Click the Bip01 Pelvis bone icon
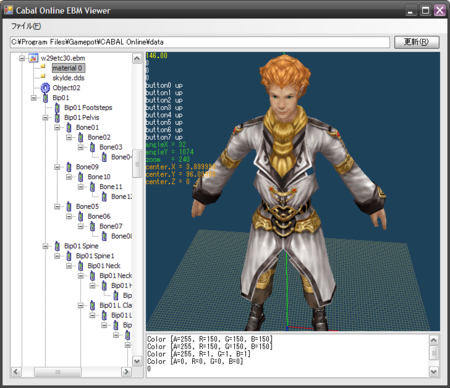Image resolution: width=450 pixels, height=388 pixels. pos(57,118)
